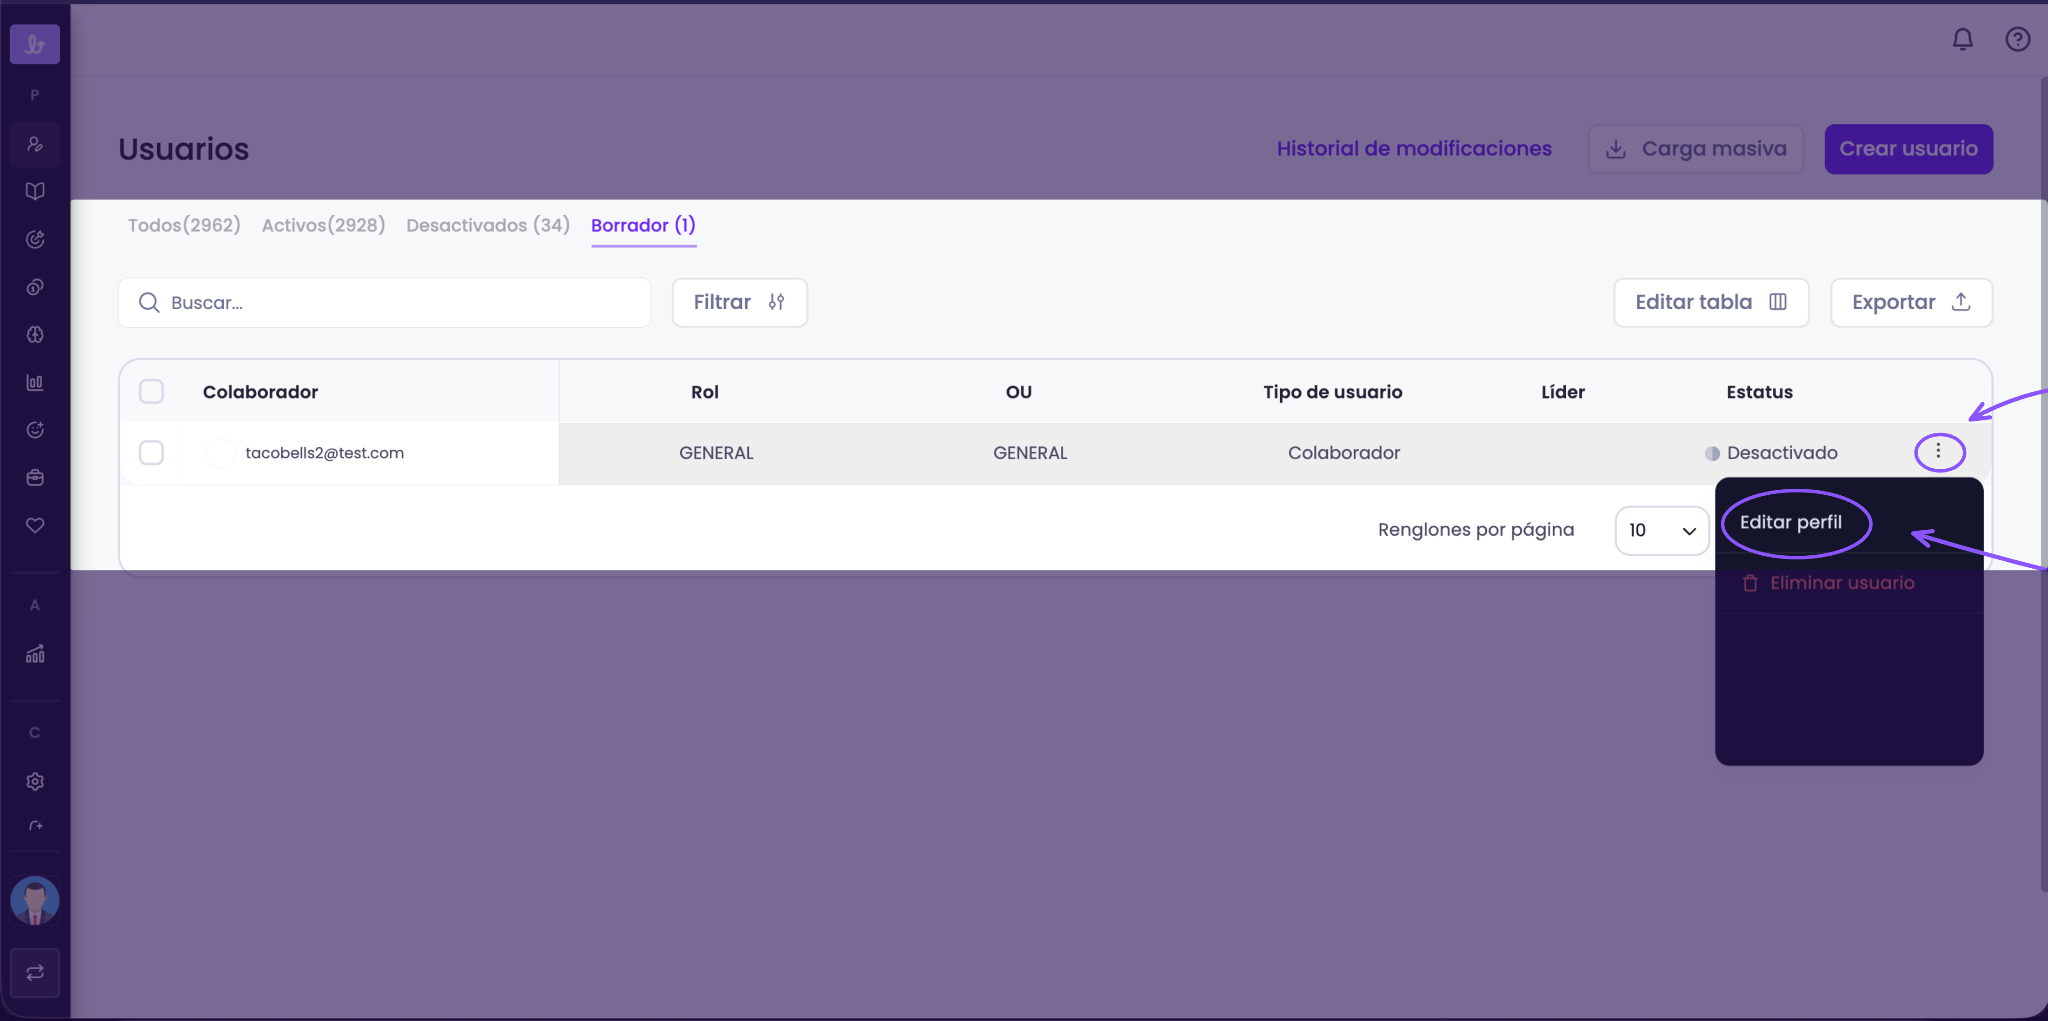This screenshot has height=1021, width=2048.
Task: Open the three-dot menu for tacobells2@test.com
Action: [x=1939, y=452]
